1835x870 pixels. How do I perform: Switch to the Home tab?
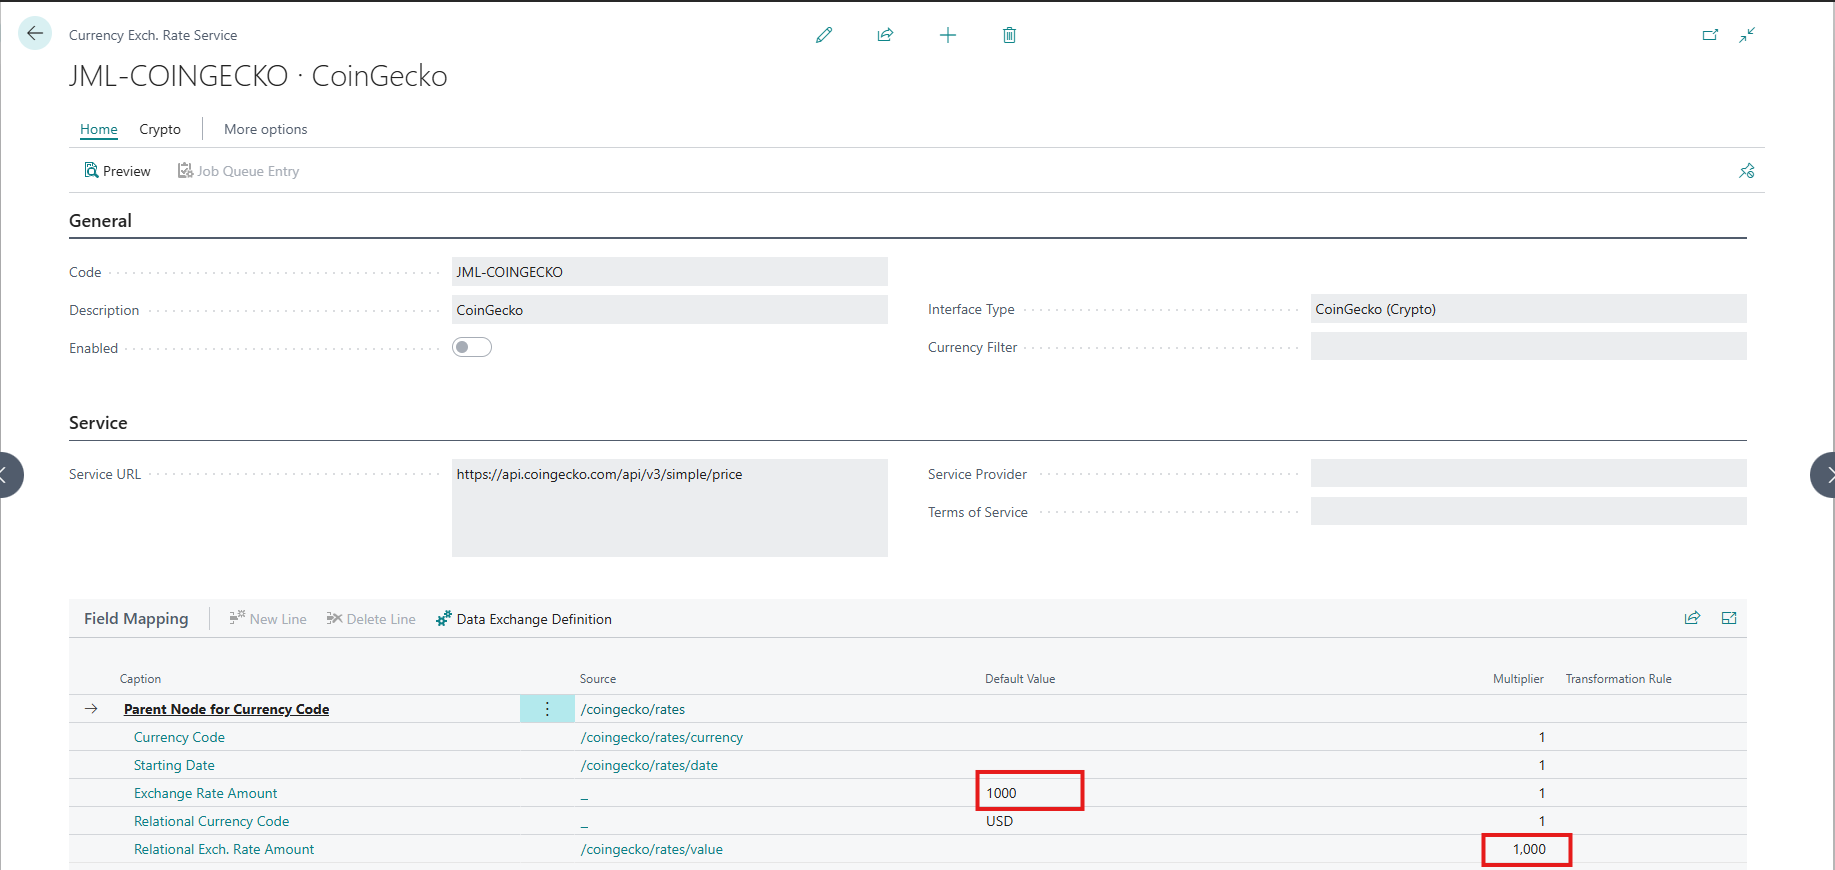pyautogui.click(x=99, y=129)
